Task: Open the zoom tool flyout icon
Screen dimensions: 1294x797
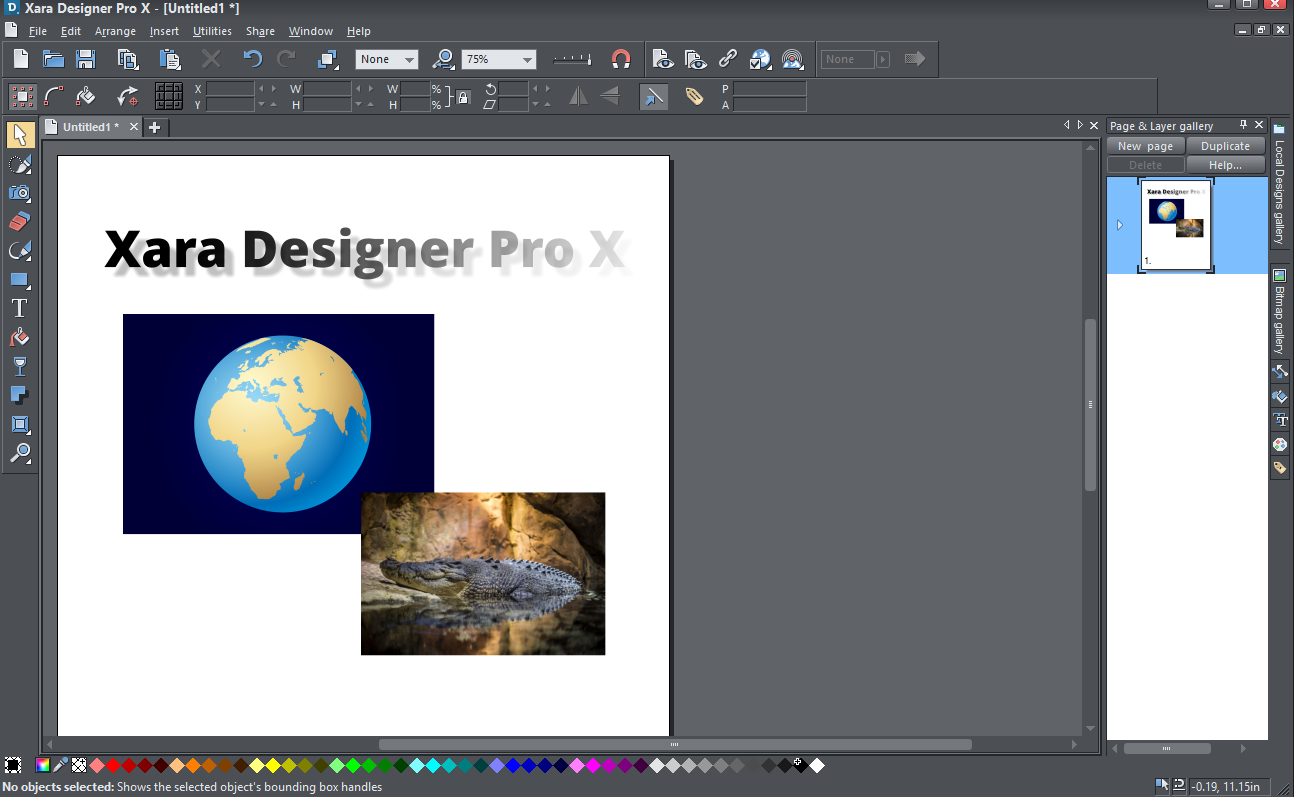Action: tap(445, 59)
